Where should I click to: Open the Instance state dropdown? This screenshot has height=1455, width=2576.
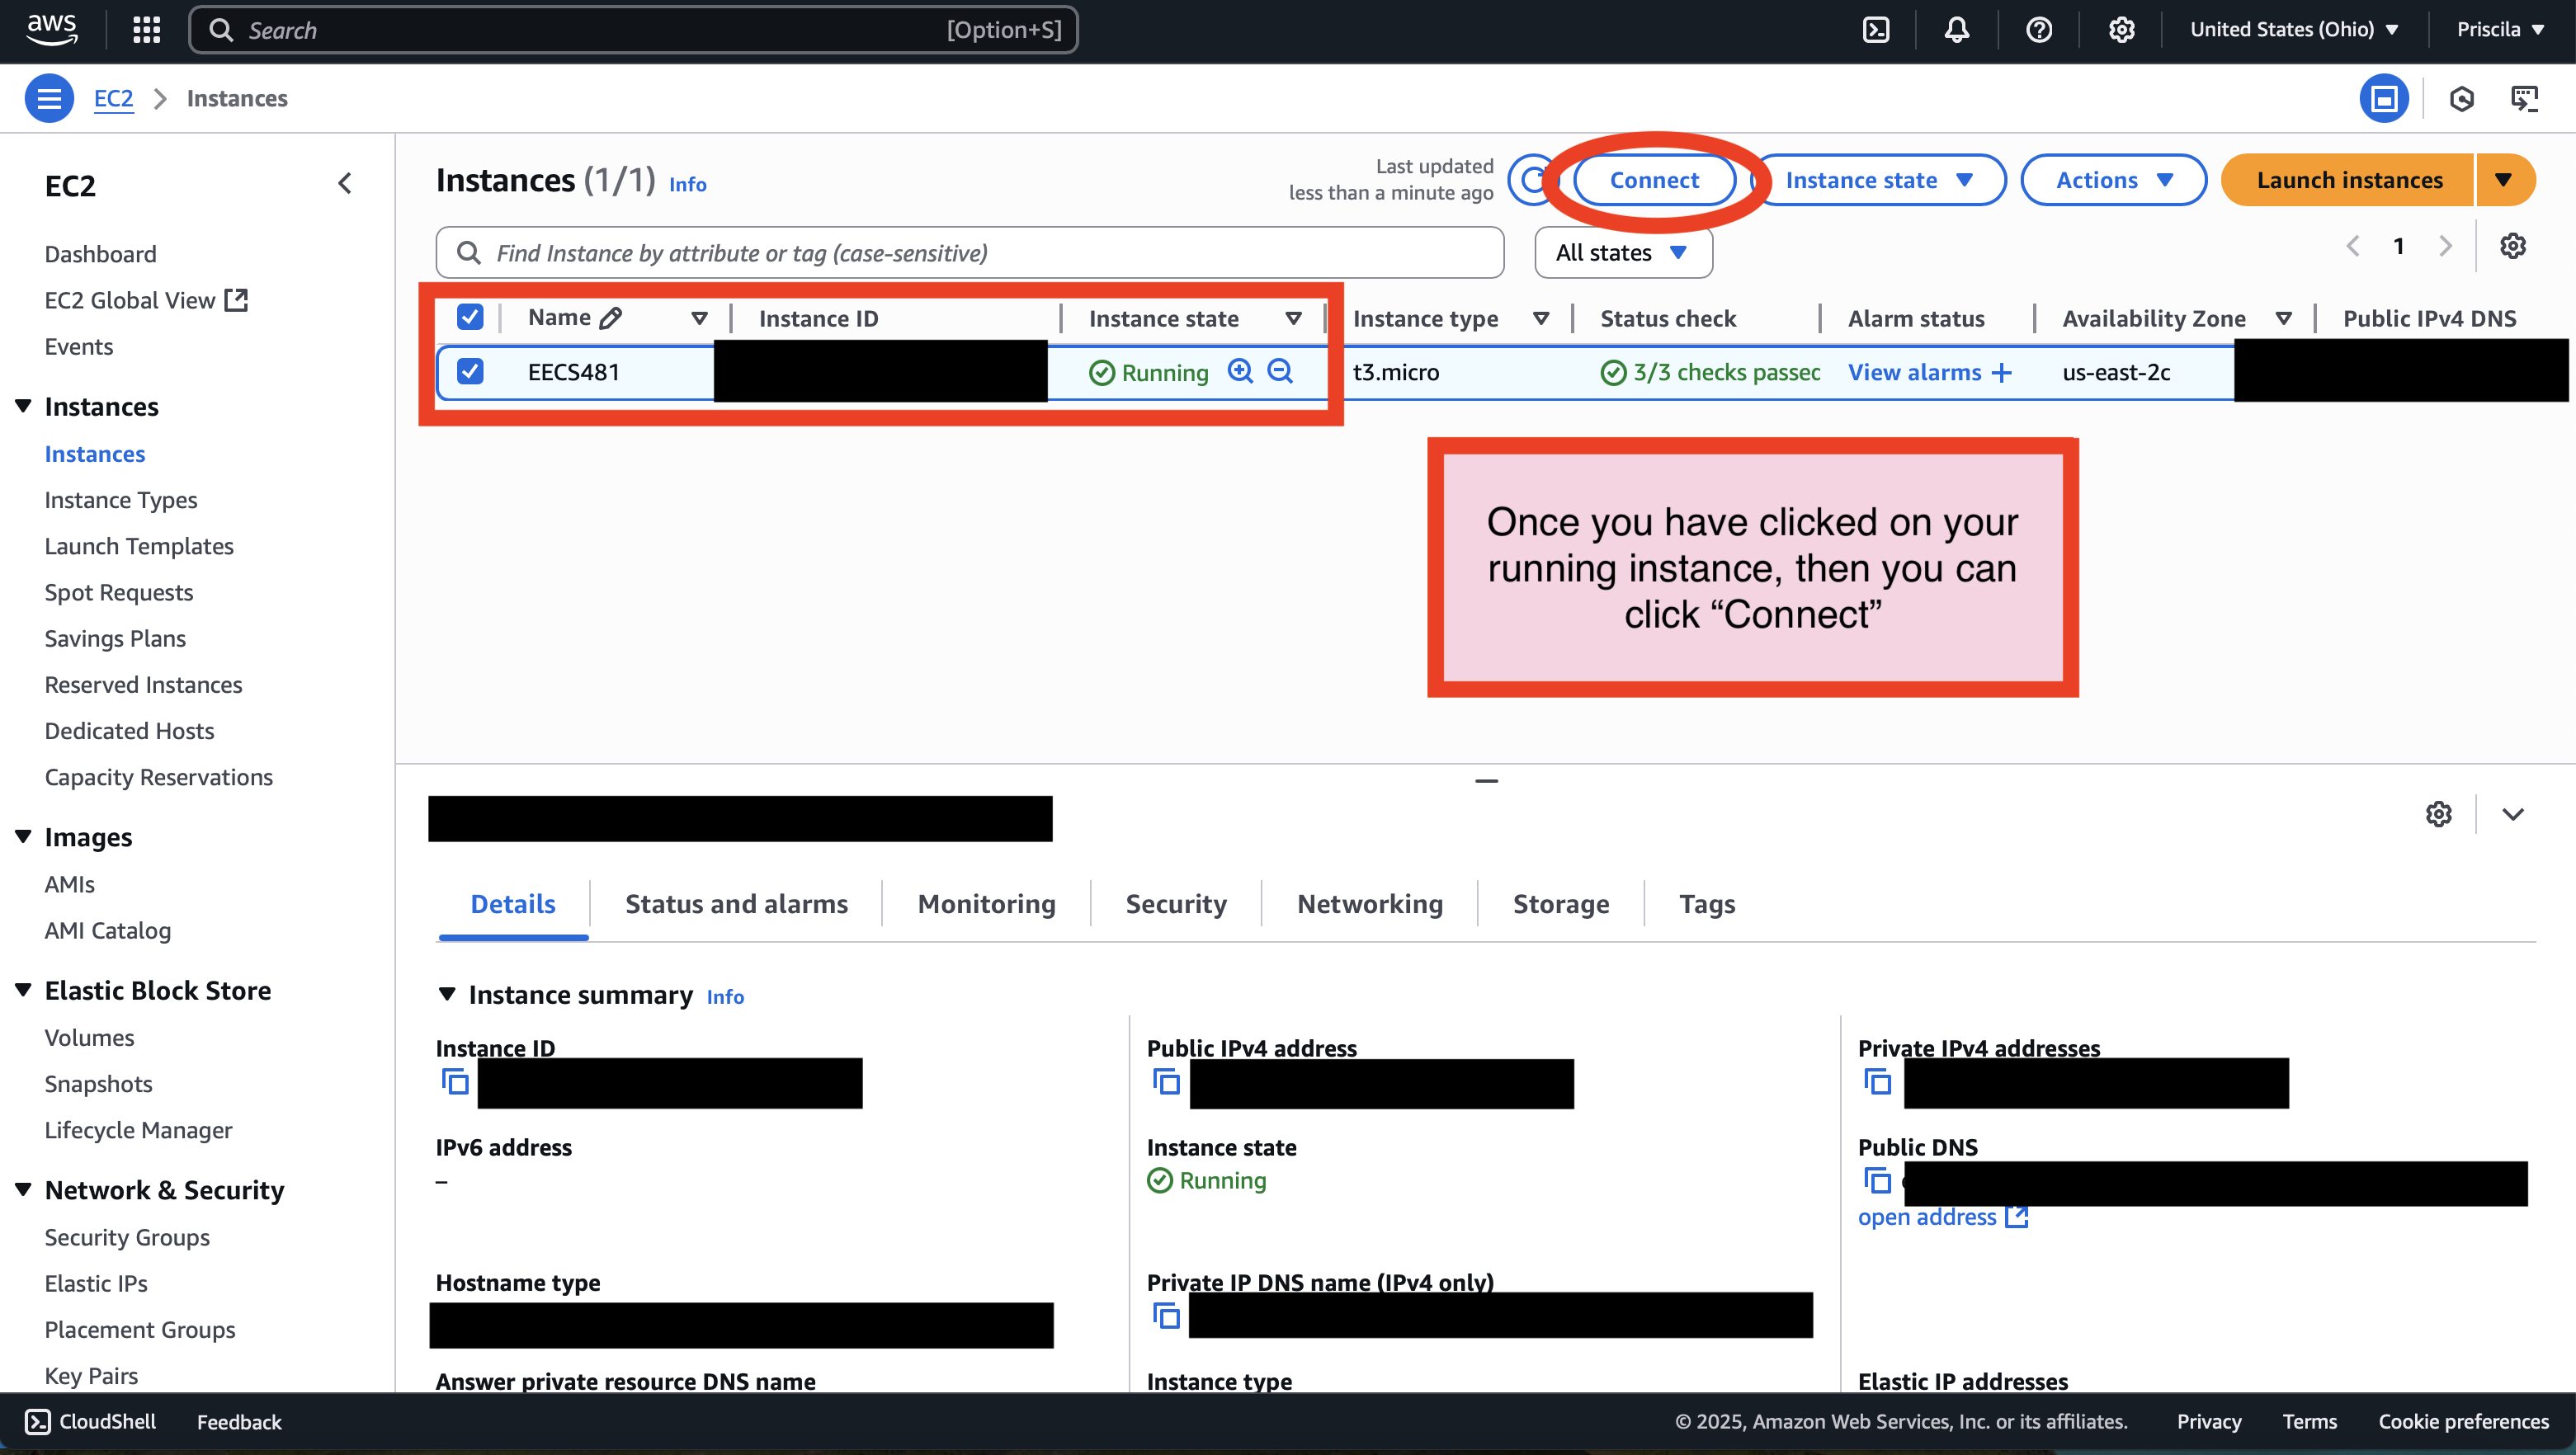[x=1878, y=180]
